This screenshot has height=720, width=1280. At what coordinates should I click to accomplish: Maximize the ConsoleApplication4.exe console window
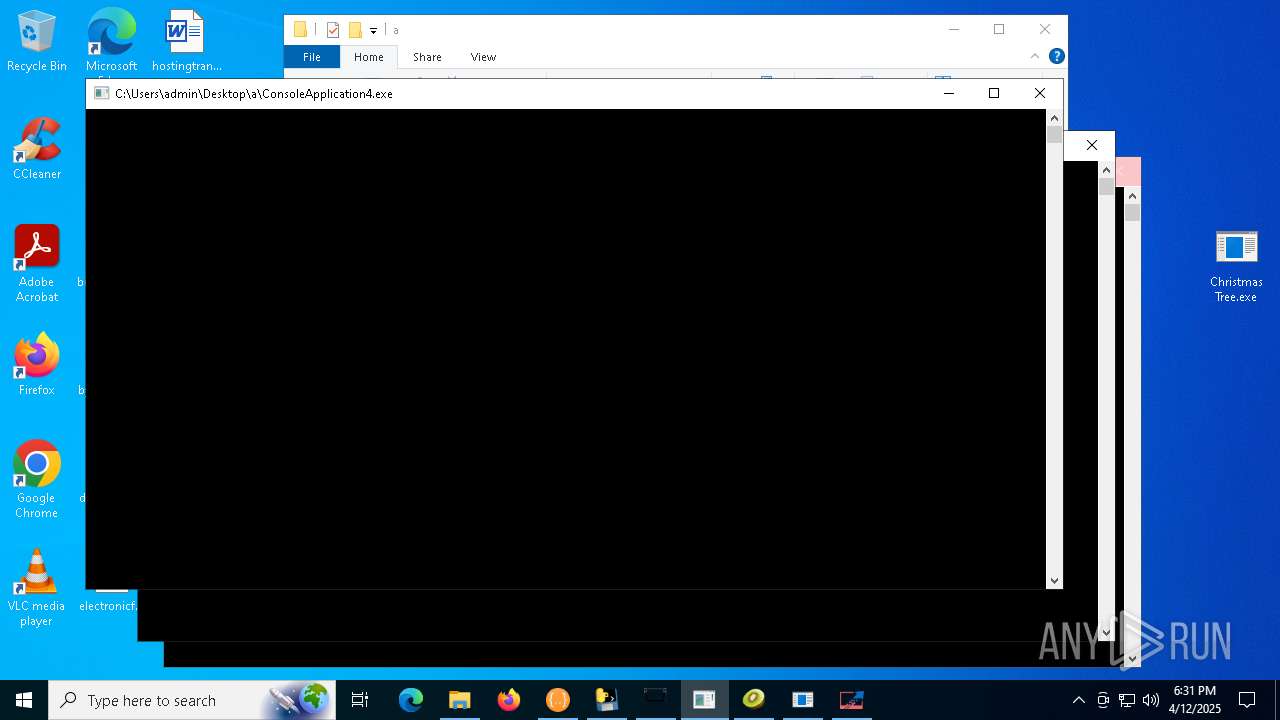tap(994, 93)
